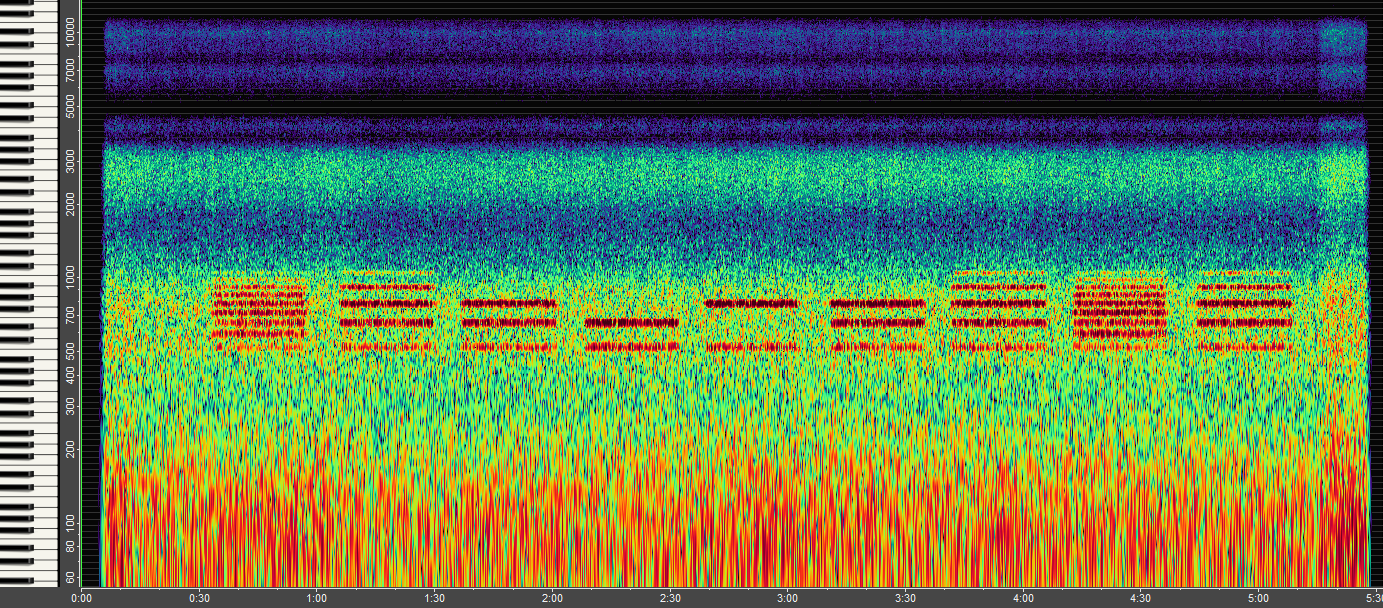
Task: Jump to 1:00 on the time ruler
Action: 317,598
